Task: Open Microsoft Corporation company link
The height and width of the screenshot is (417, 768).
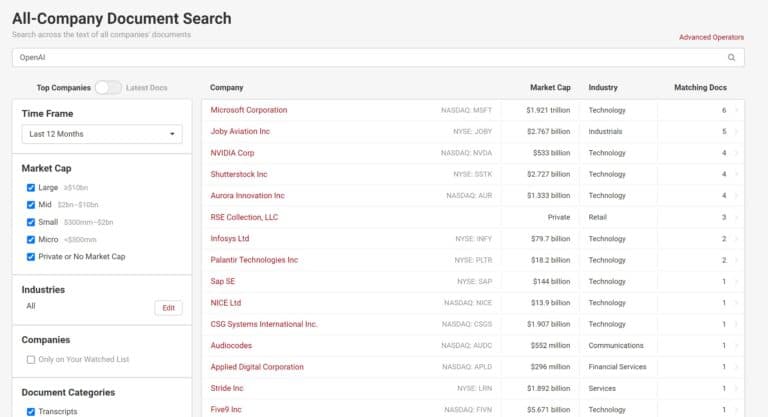Action: (249, 110)
